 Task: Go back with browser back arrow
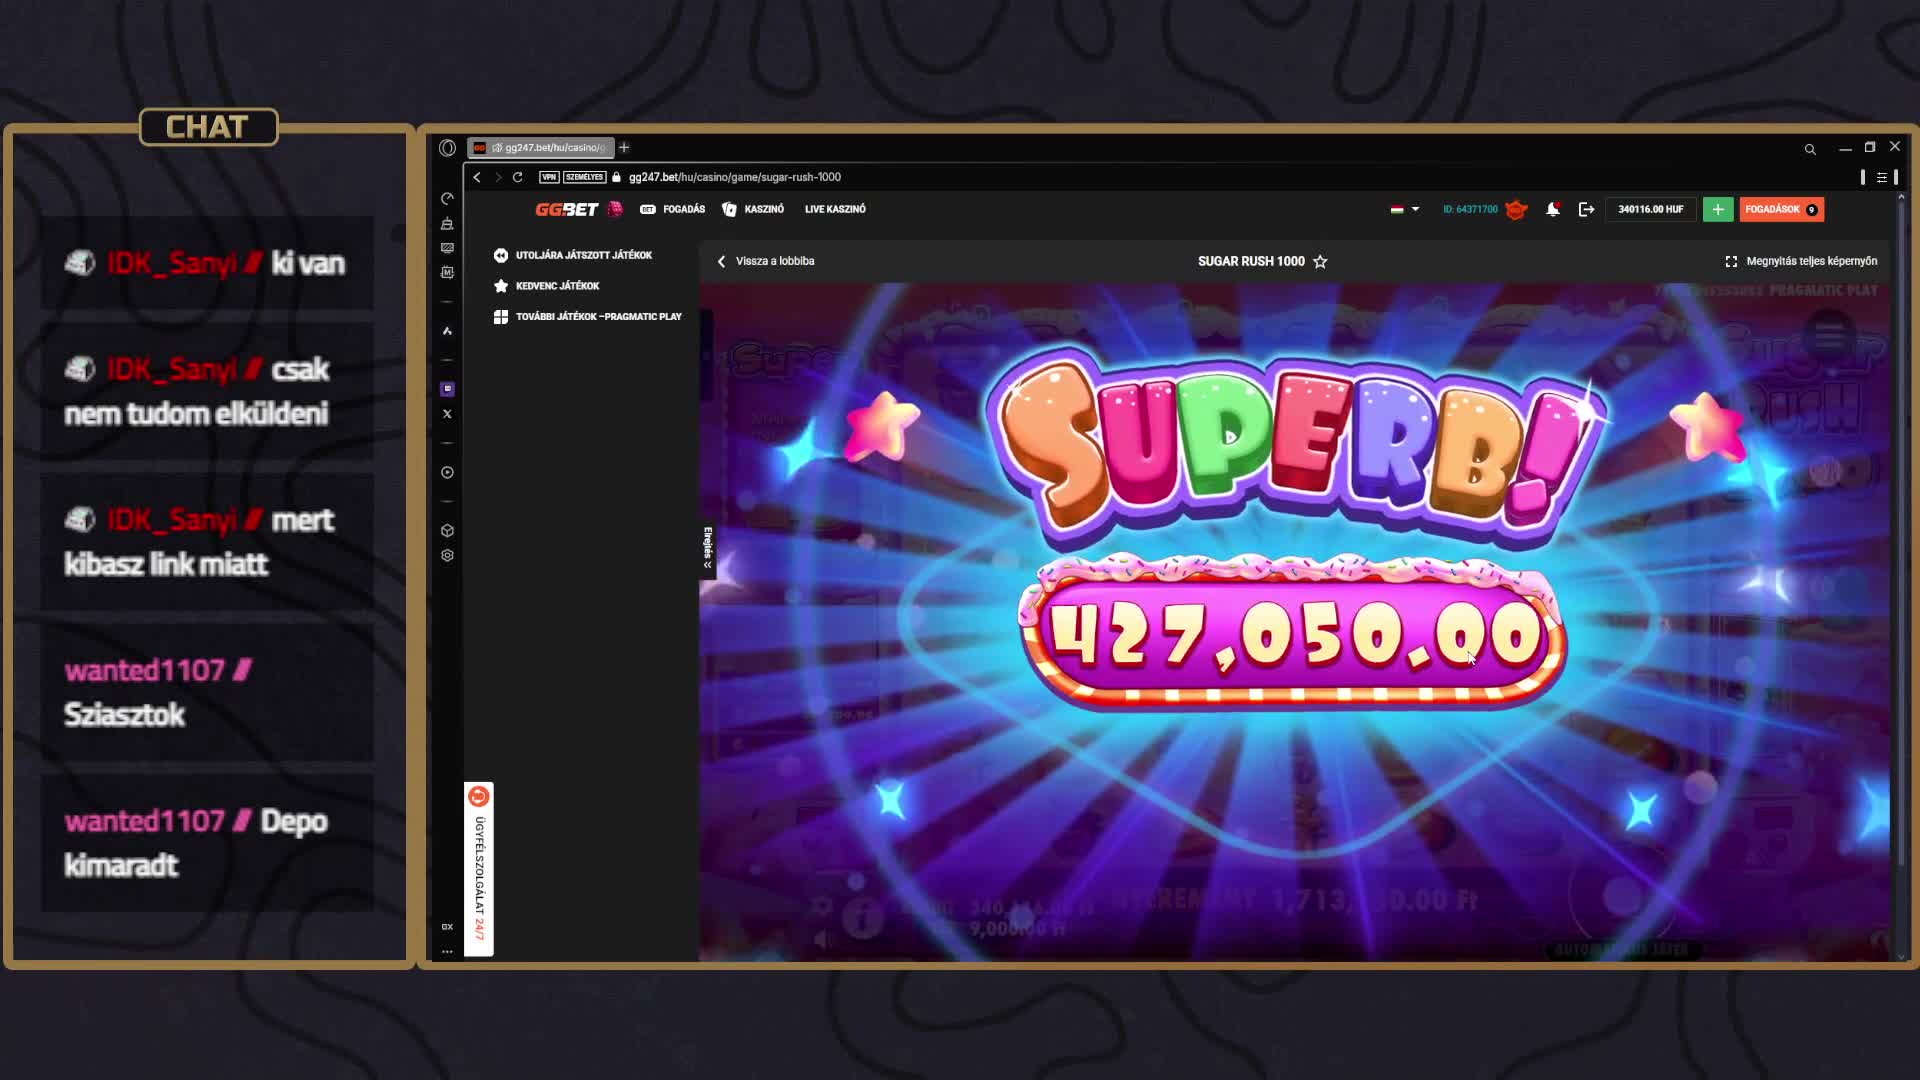point(477,177)
